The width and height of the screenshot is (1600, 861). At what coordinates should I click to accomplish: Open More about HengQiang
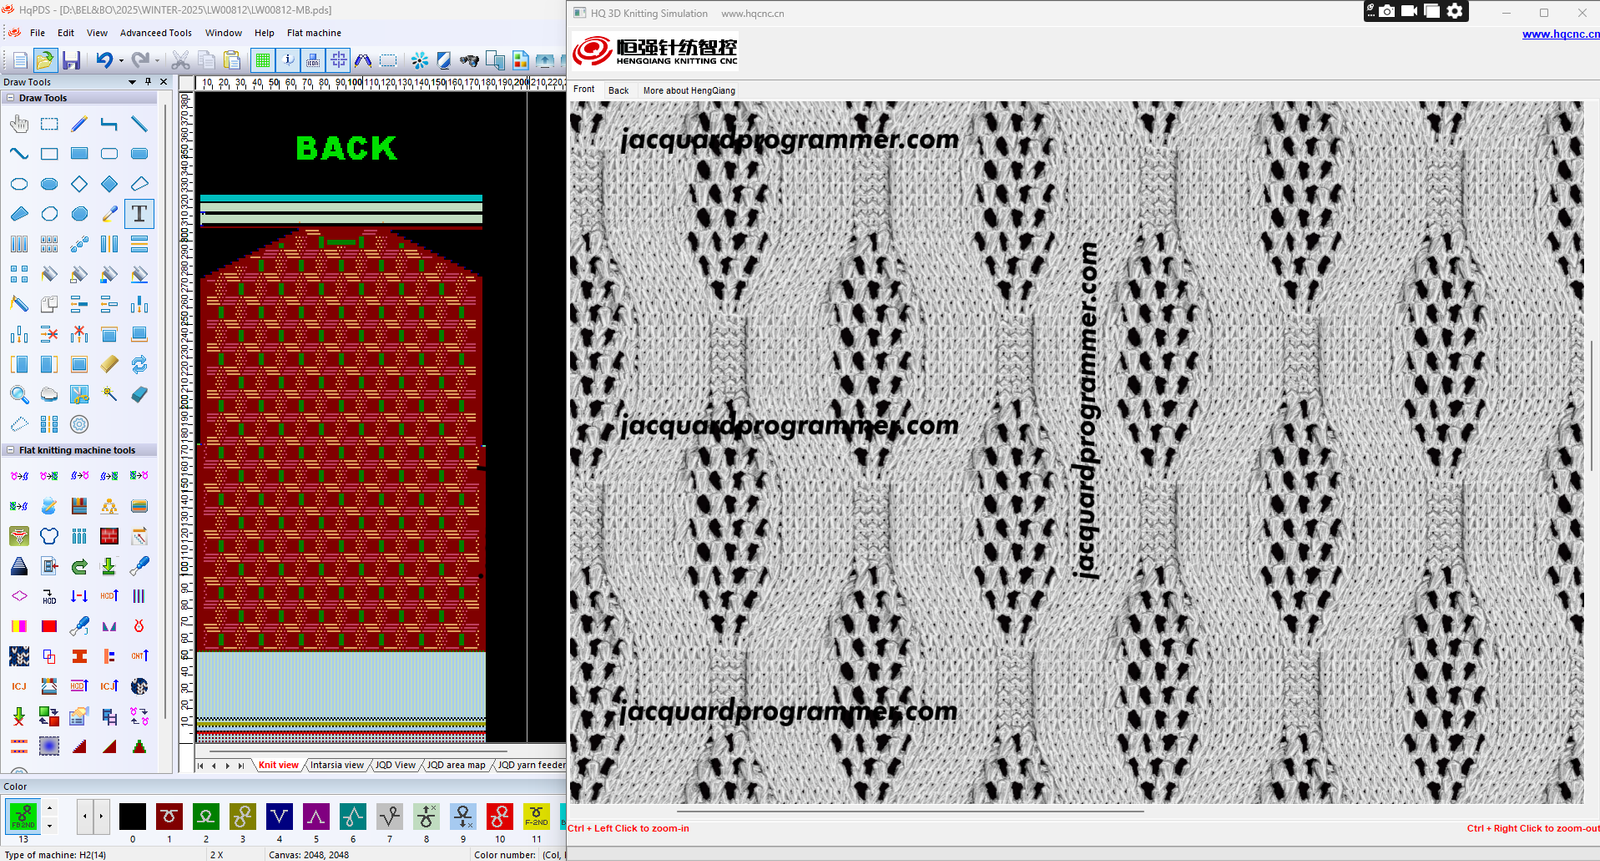(688, 90)
